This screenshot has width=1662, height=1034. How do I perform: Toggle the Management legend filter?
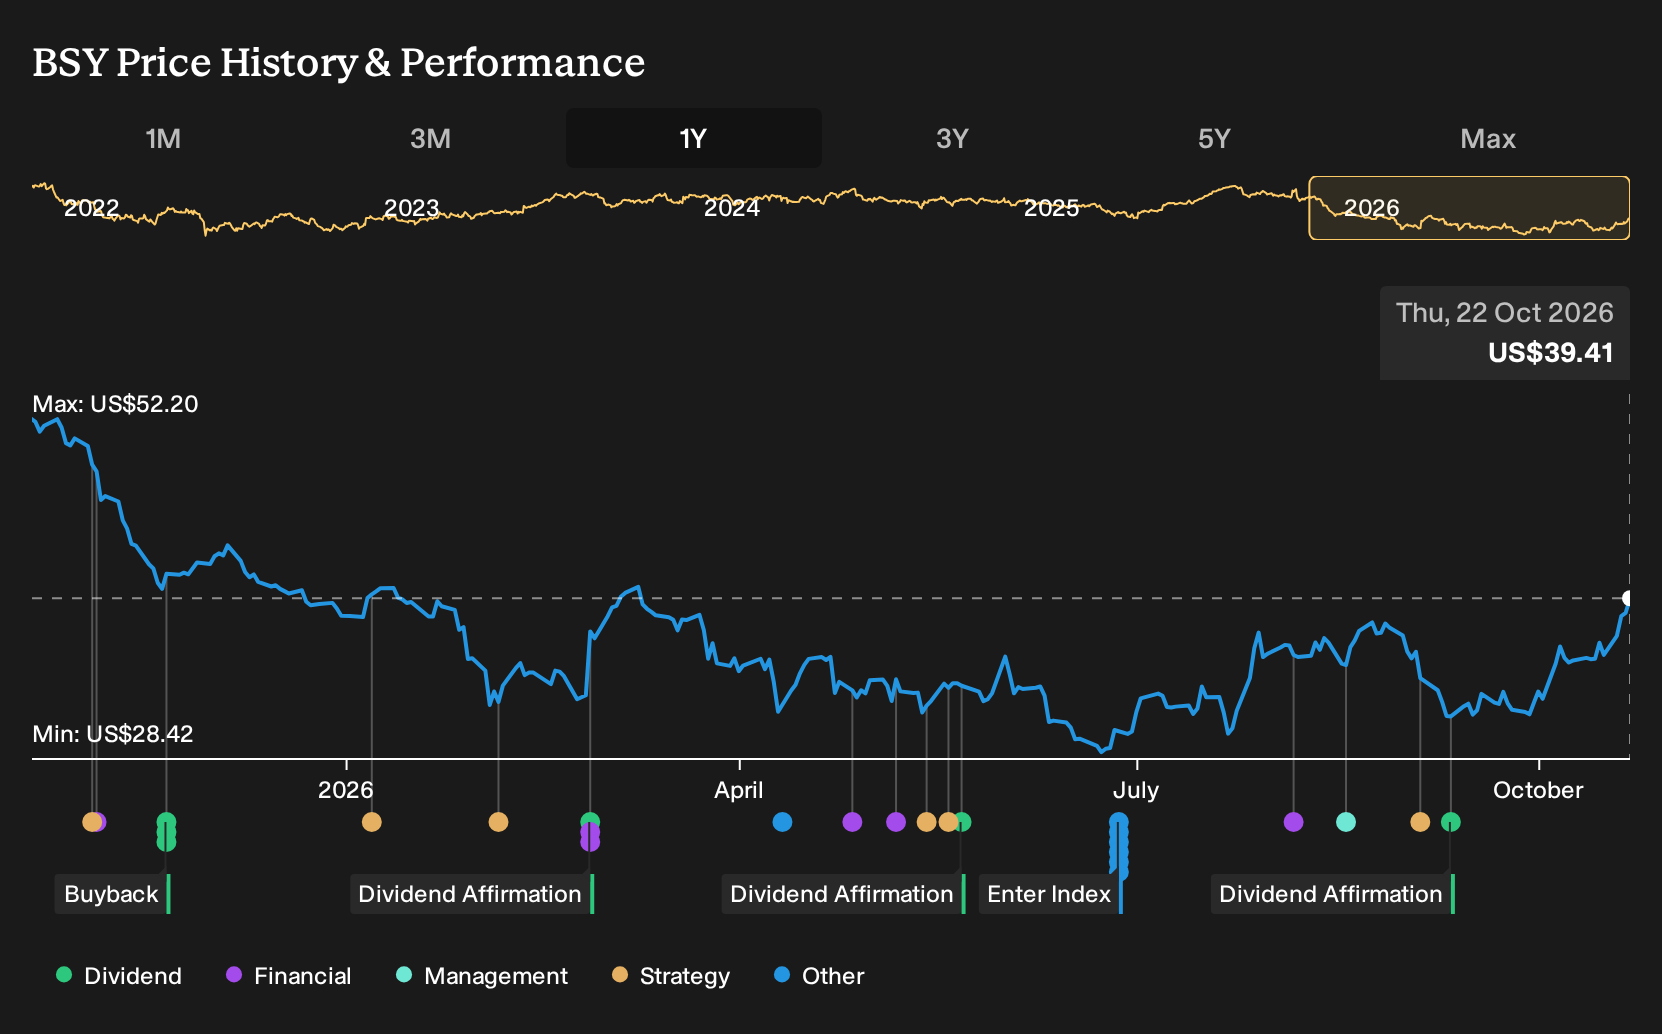click(x=482, y=976)
